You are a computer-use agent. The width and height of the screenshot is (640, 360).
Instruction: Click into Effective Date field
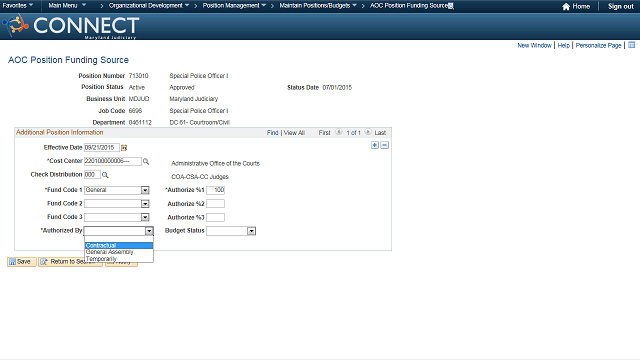pyautogui.click(x=102, y=148)
